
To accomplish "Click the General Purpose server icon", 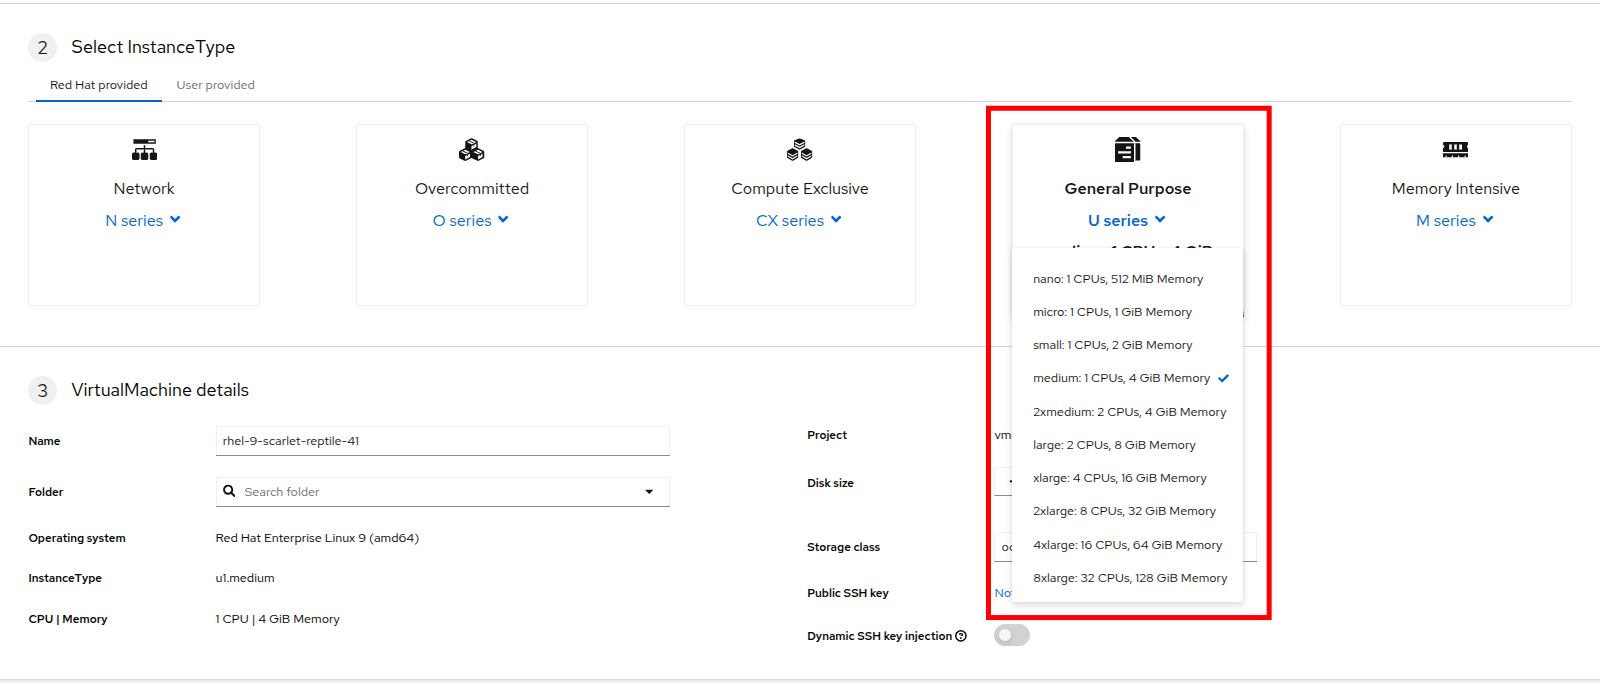I will point(1127,150).
